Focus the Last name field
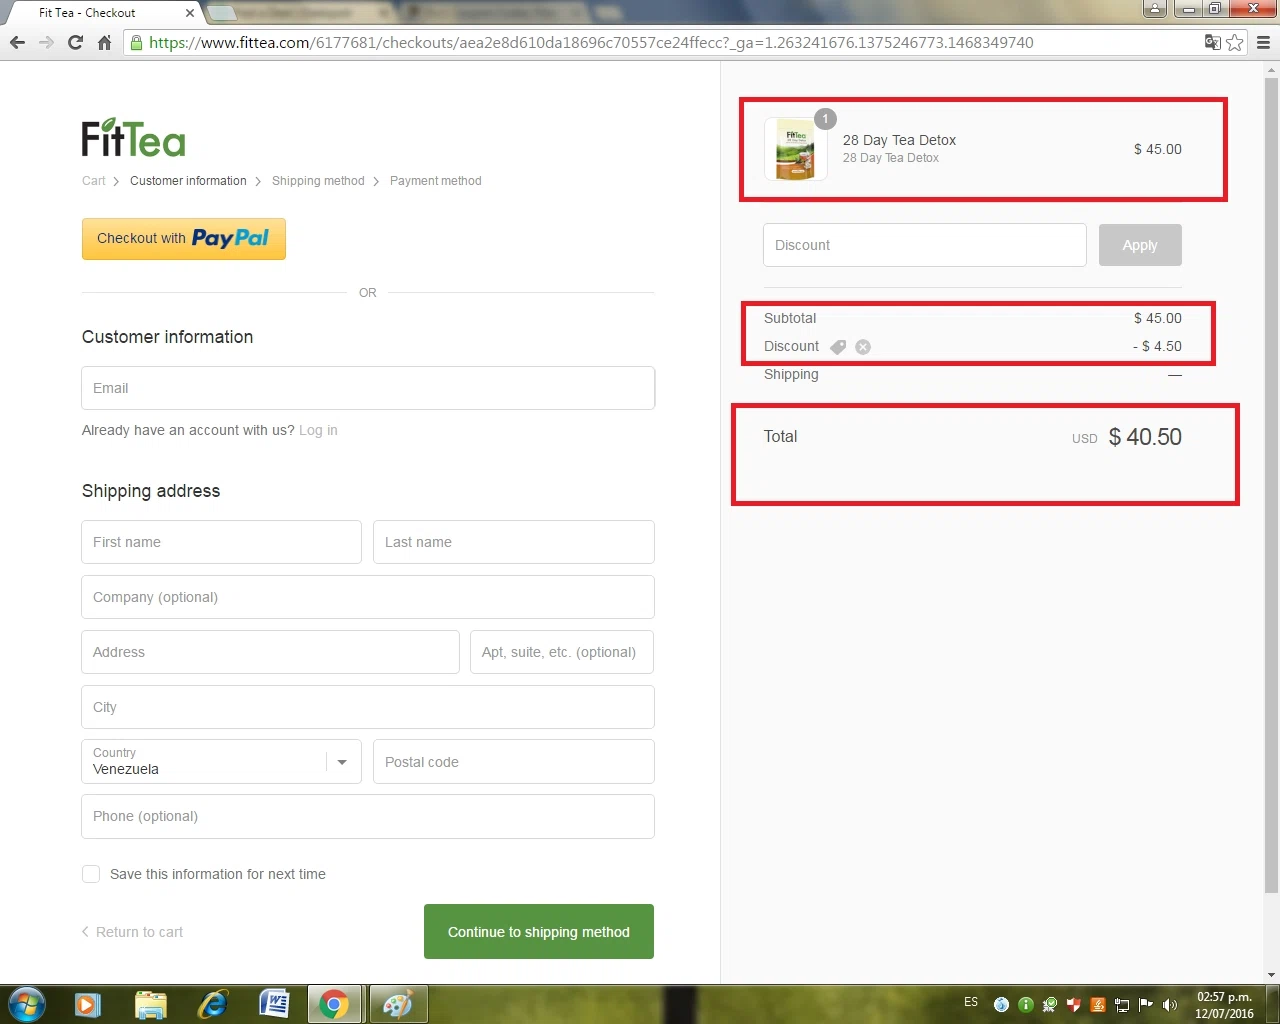 click(x=514, y=542)
